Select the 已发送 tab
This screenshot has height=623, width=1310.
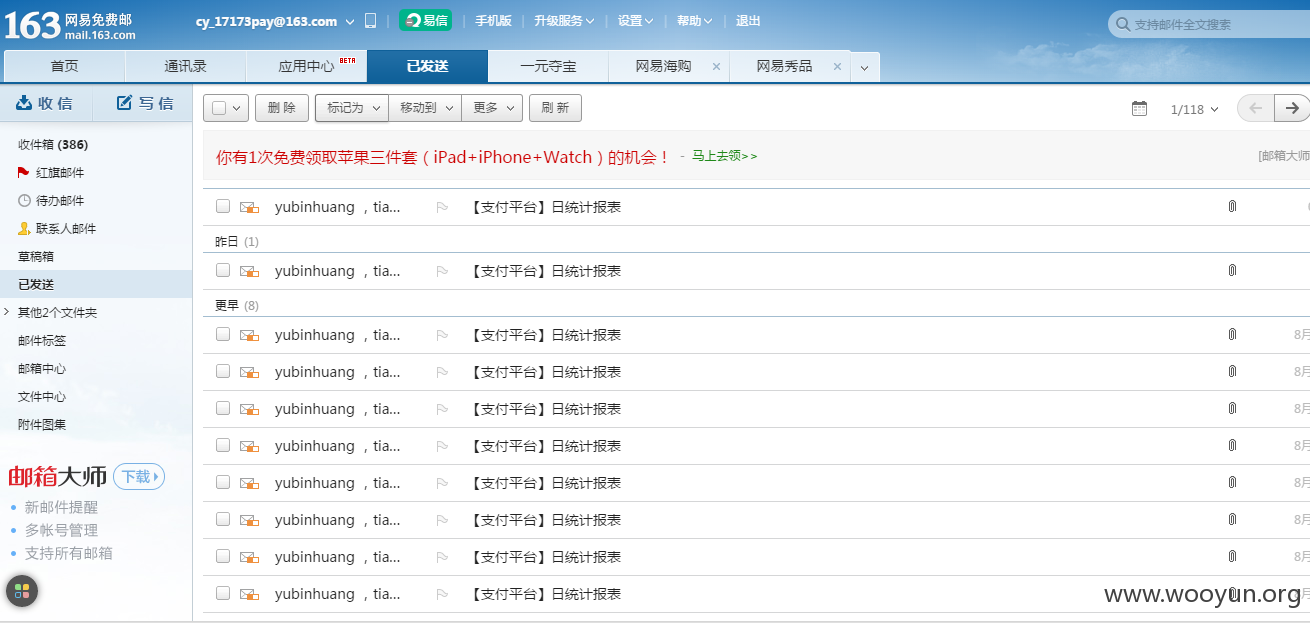[427, 66]
